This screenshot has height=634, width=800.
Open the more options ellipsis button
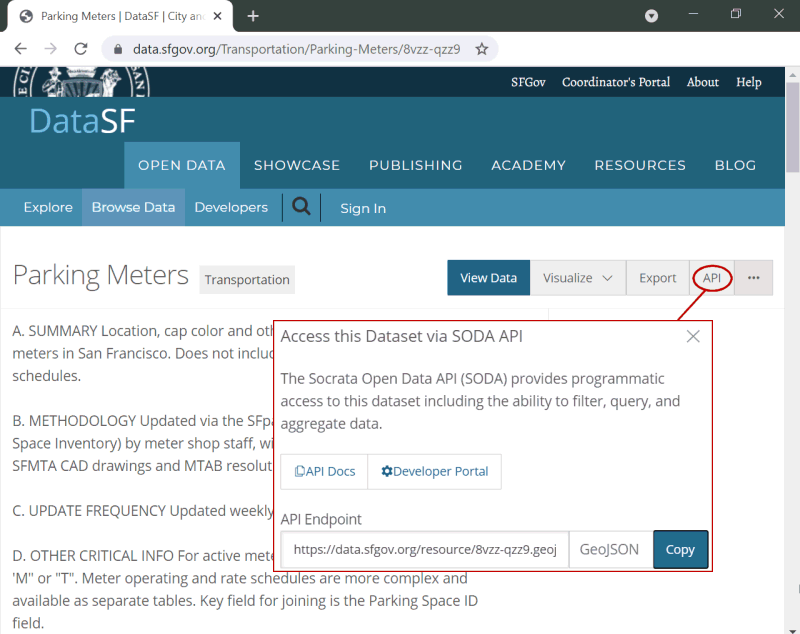pyautogui.click(x=753, y=278)
